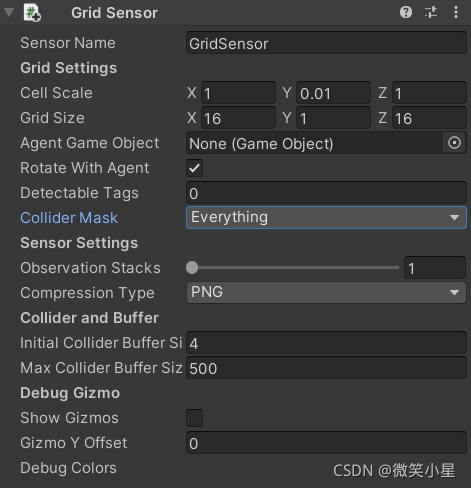
Task: Select the Grid Size X value field
Action: 238,118
